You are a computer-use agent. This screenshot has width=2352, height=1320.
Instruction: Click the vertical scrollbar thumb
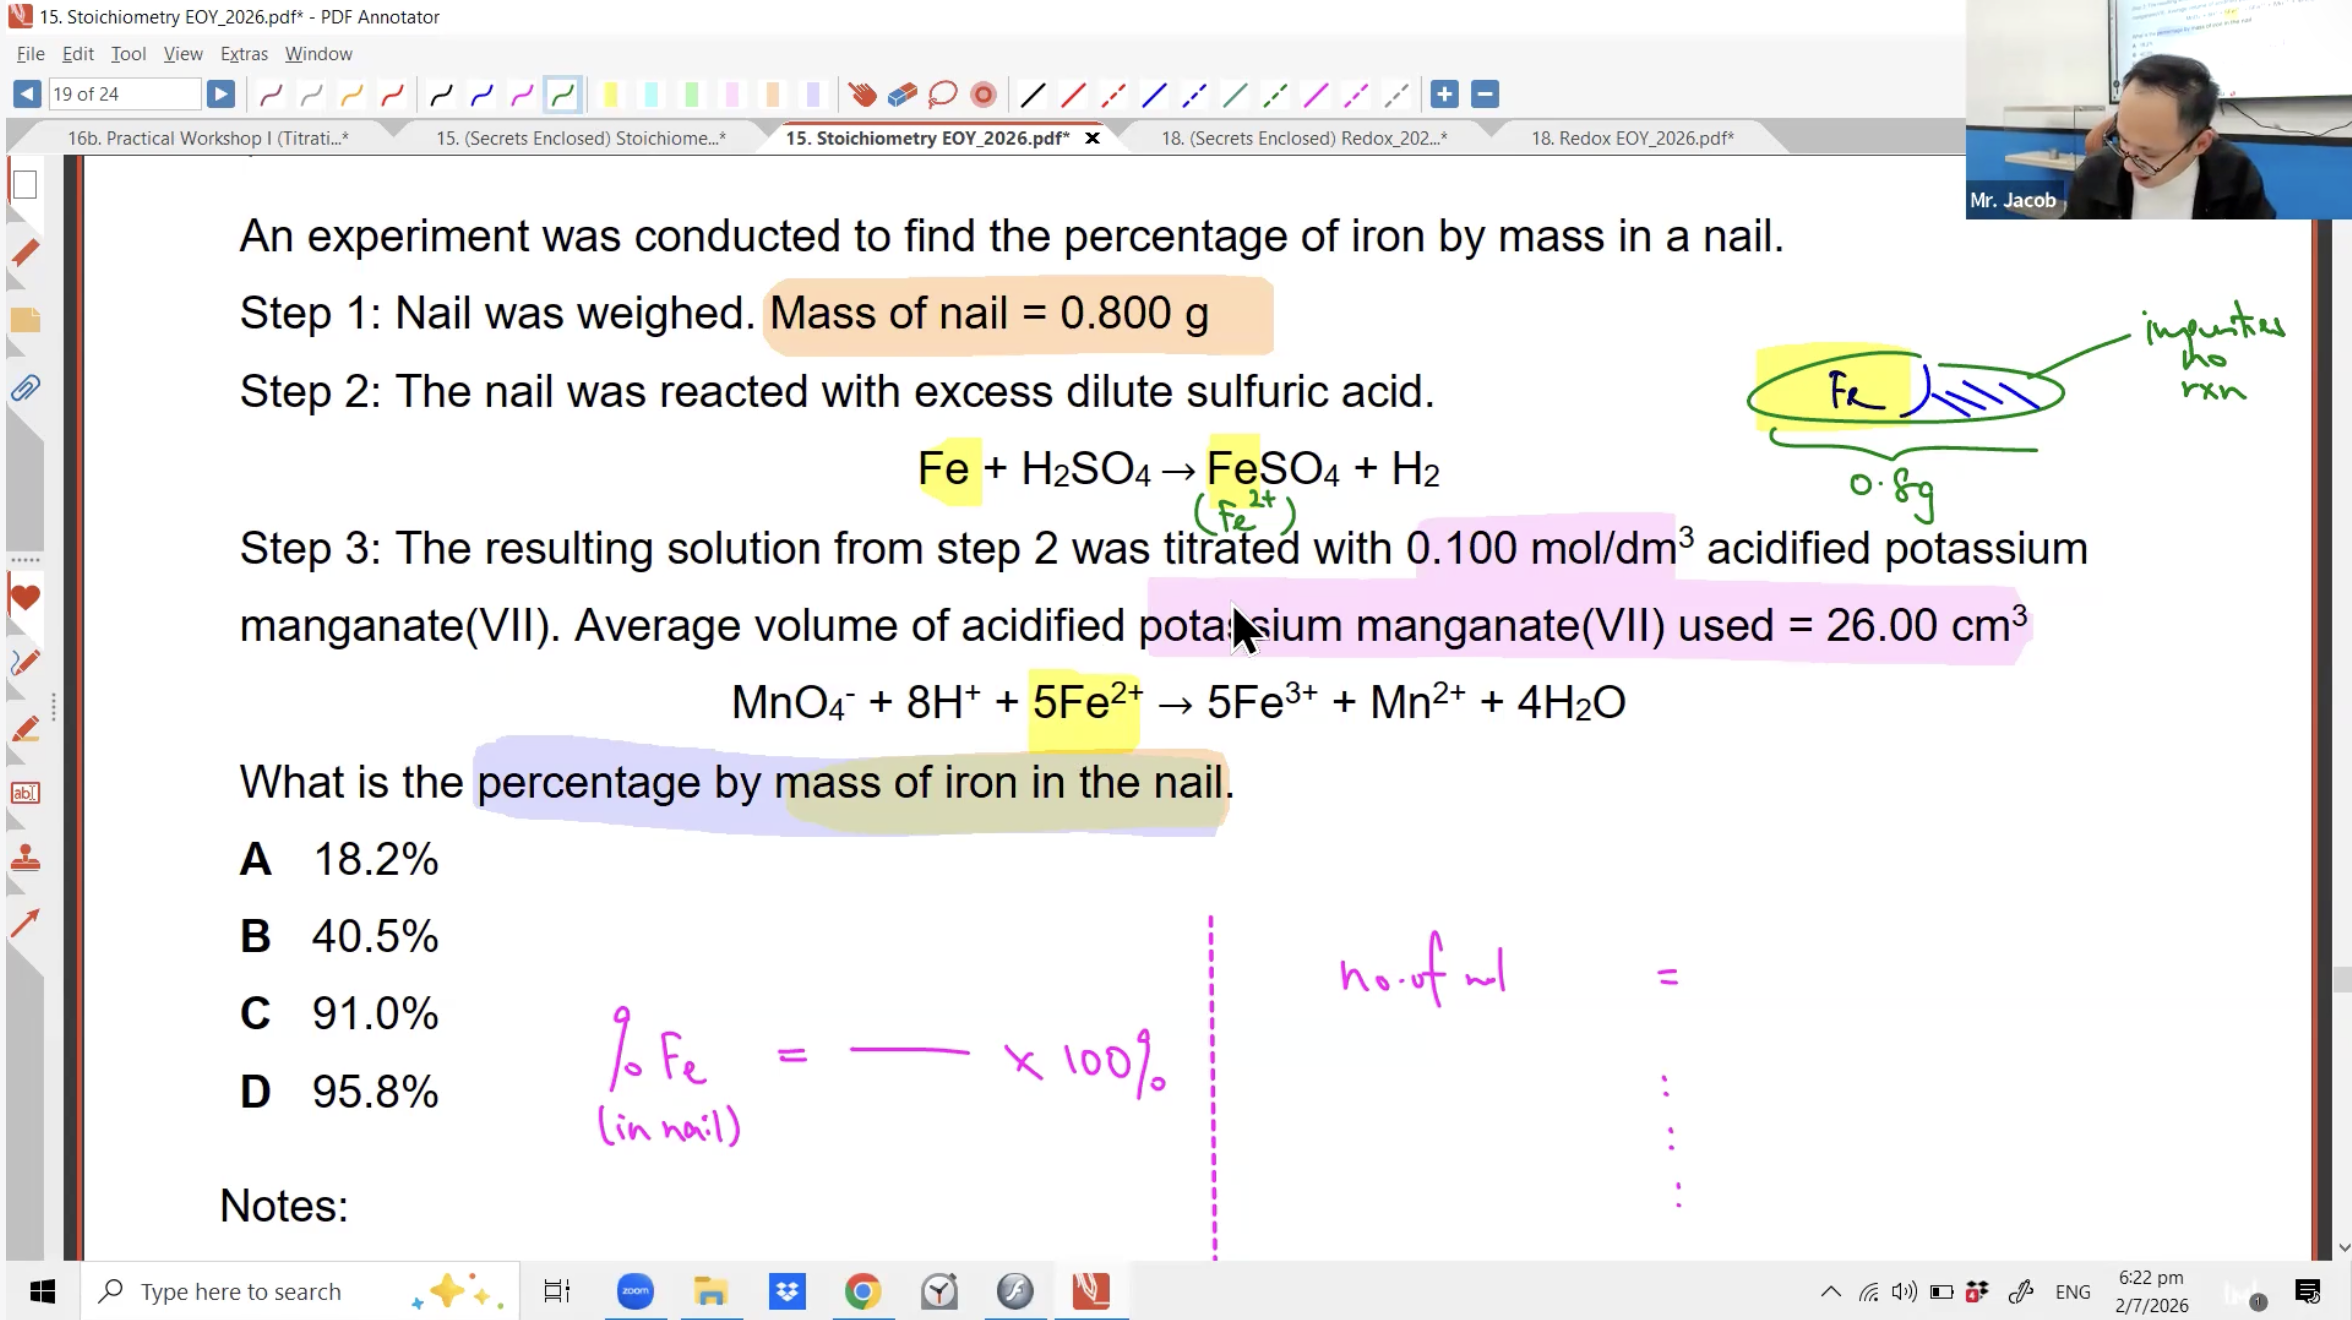coord(2342,979)
